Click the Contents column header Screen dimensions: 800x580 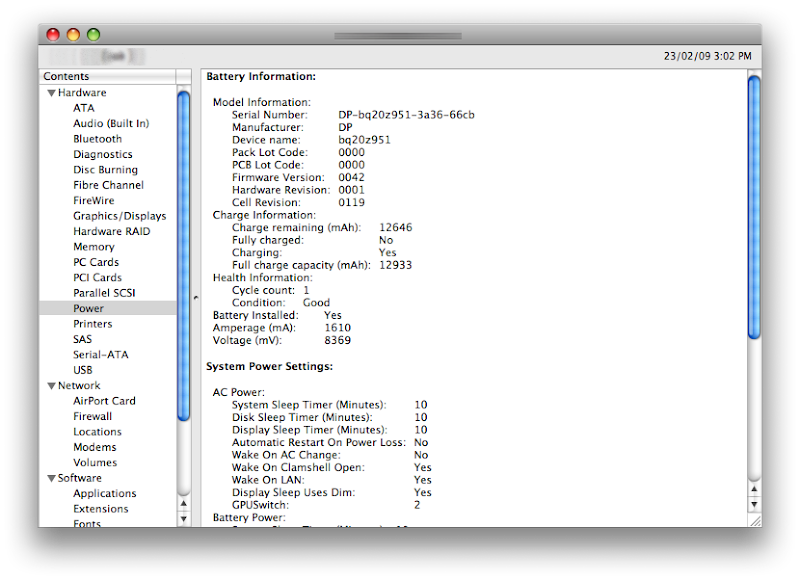pyautogui.click(x=108, y=77)
